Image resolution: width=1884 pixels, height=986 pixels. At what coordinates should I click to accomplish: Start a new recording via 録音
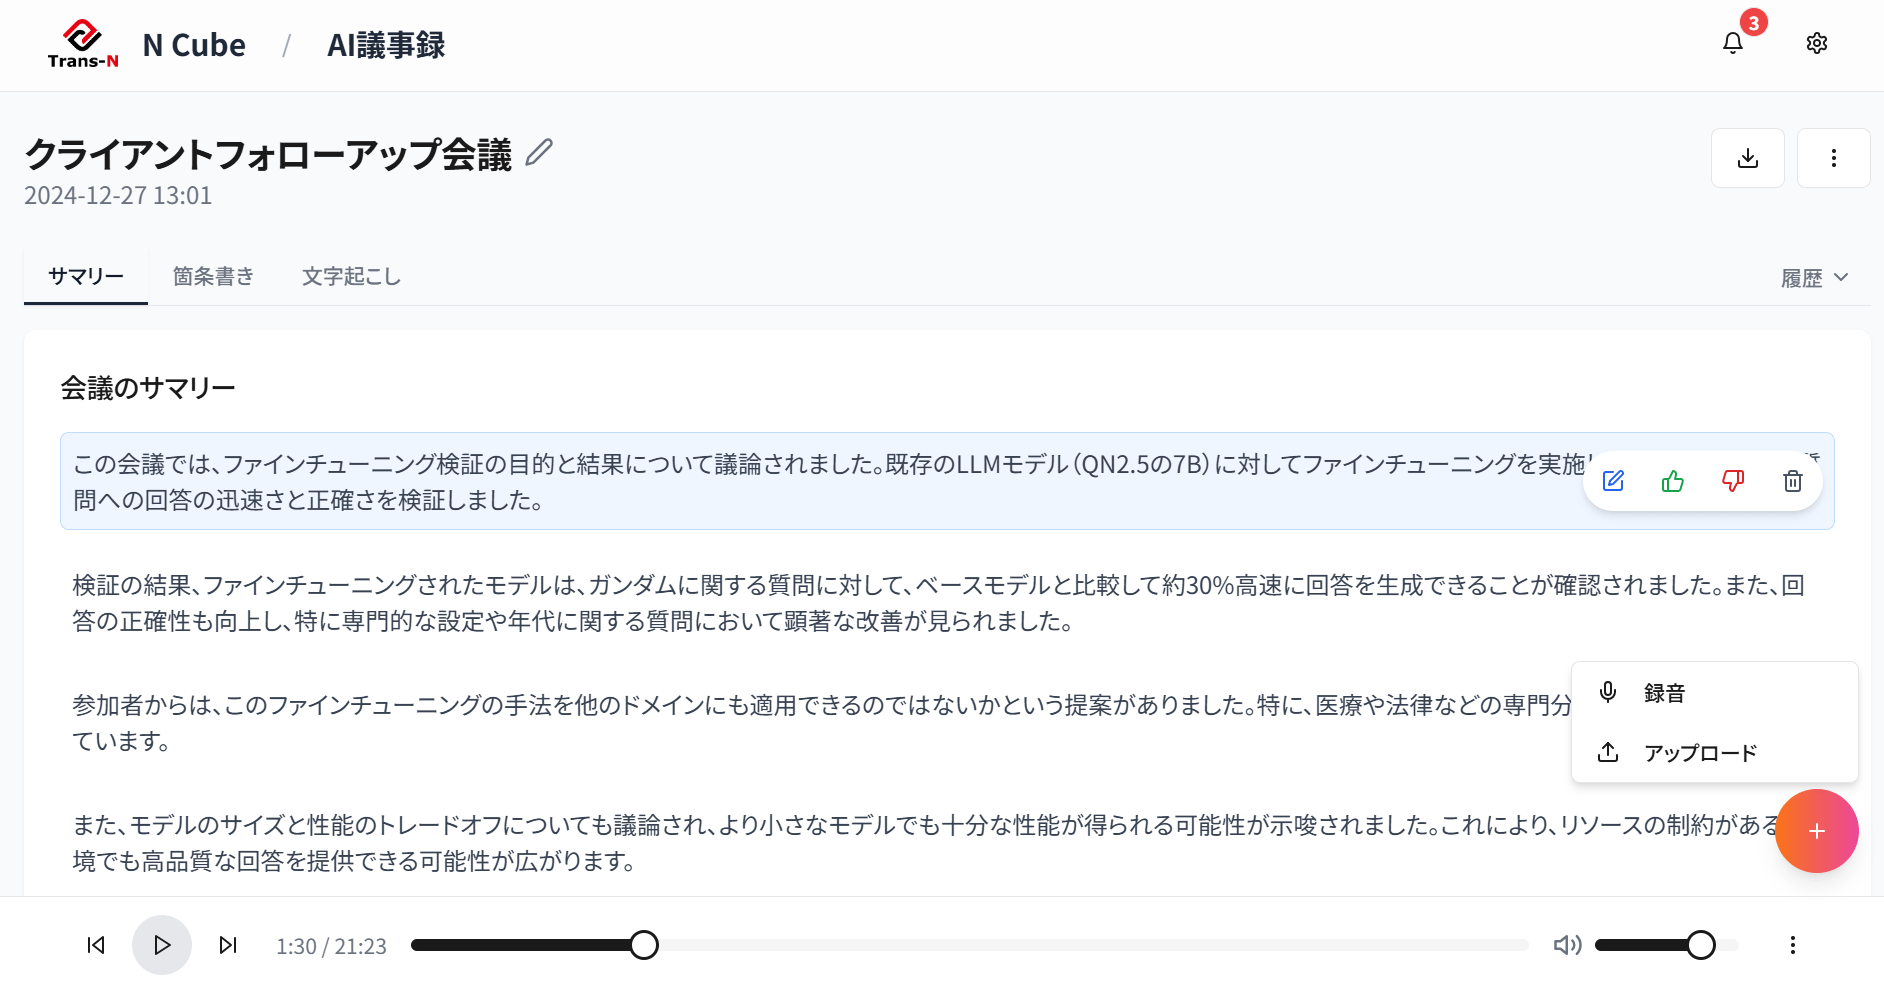1662,692
